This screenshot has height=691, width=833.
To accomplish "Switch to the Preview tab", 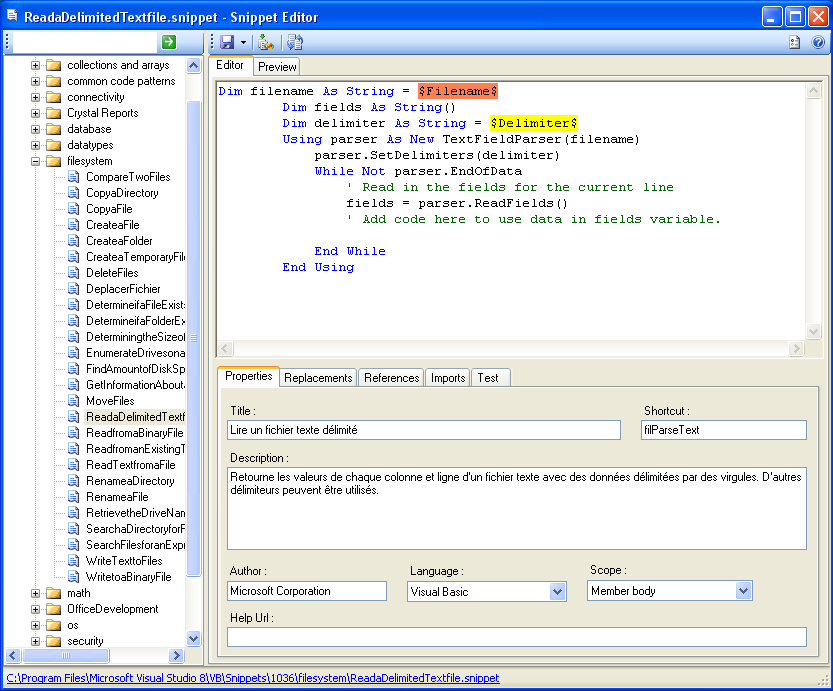I will click(x=277, y=67).
